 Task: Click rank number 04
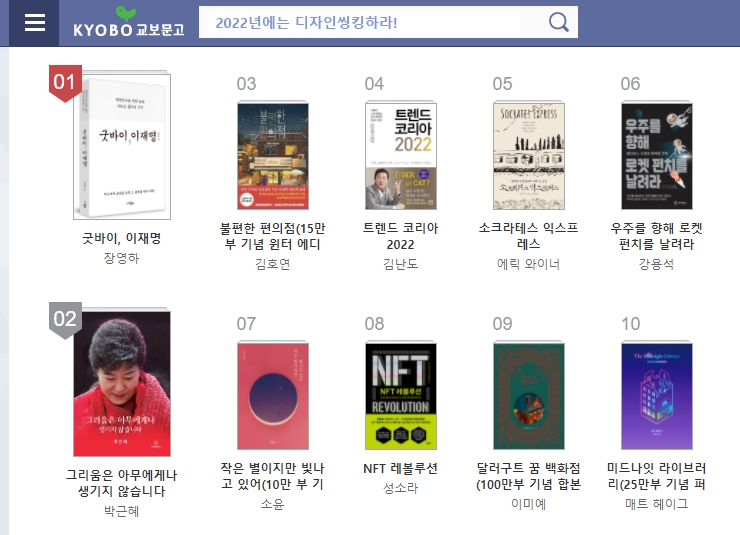click(374, 84)
